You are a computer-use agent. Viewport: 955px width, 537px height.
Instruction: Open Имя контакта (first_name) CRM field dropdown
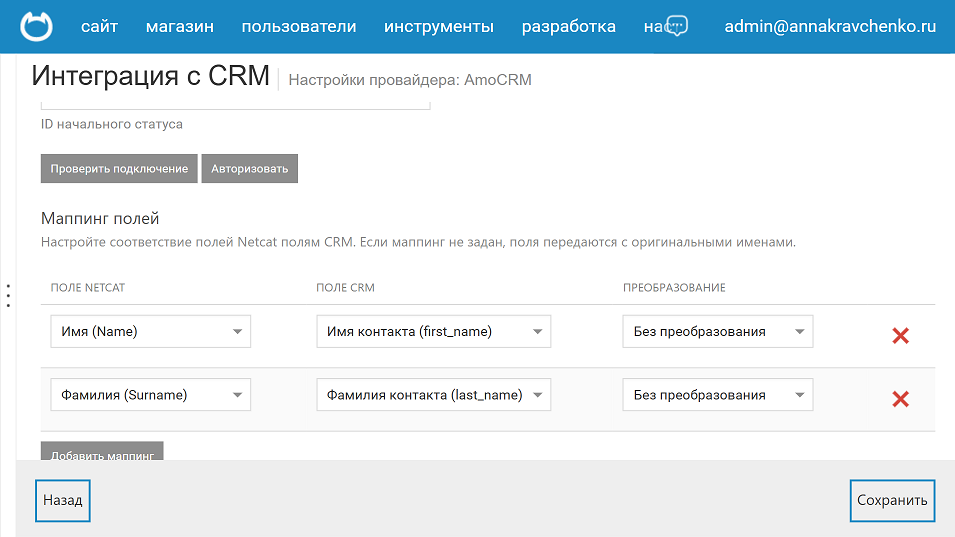click(x=433, y=332)
